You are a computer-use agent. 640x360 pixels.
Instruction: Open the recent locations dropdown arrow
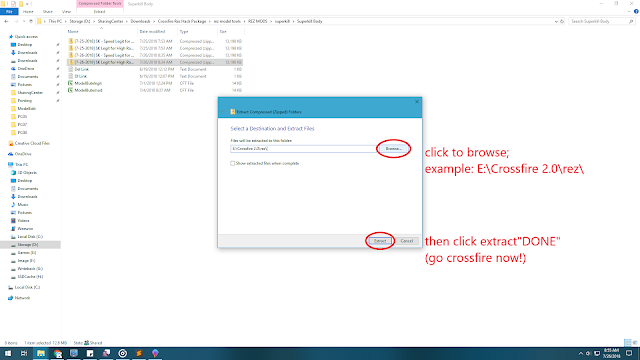(24, 21)
